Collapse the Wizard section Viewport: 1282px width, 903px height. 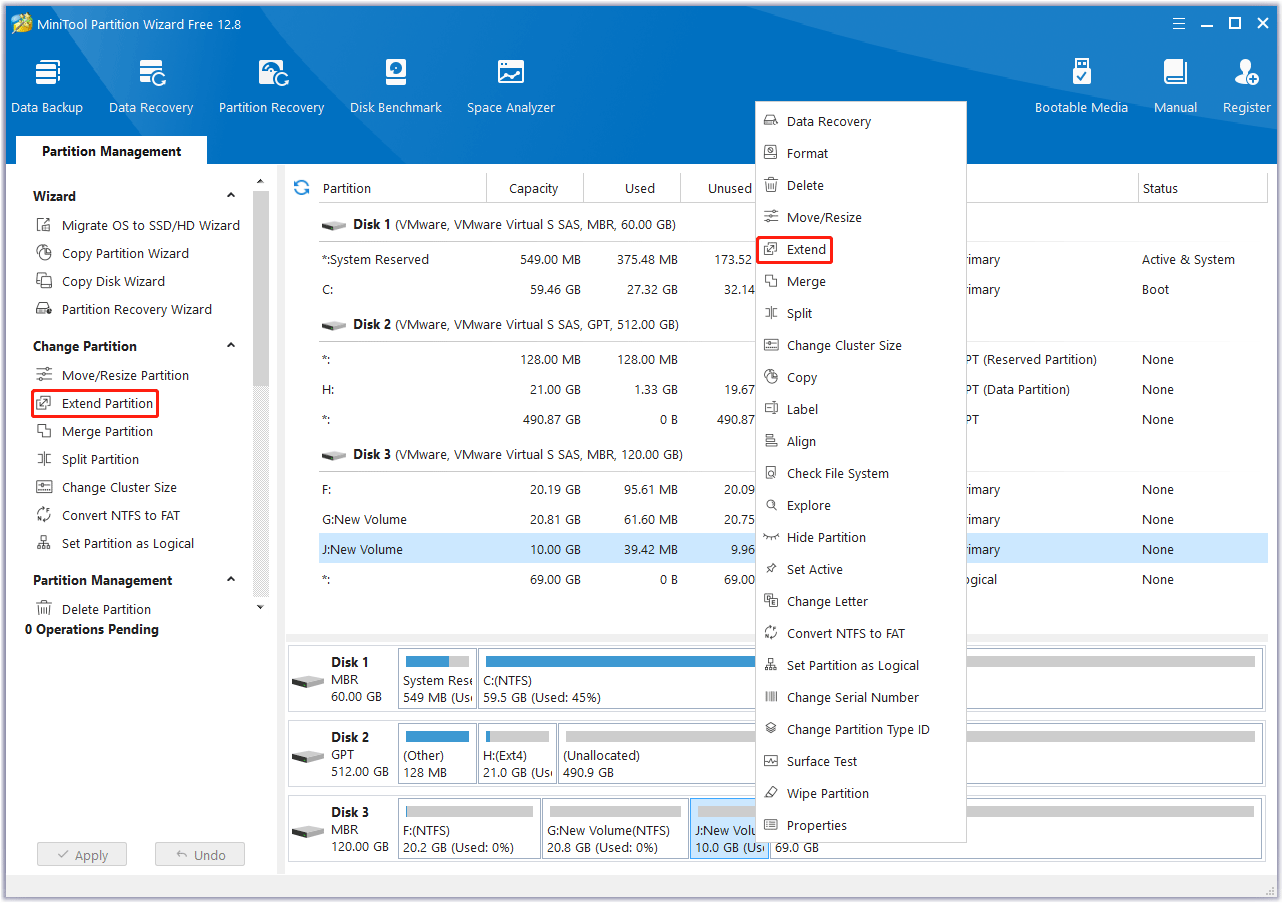click(x=231, y=196)
